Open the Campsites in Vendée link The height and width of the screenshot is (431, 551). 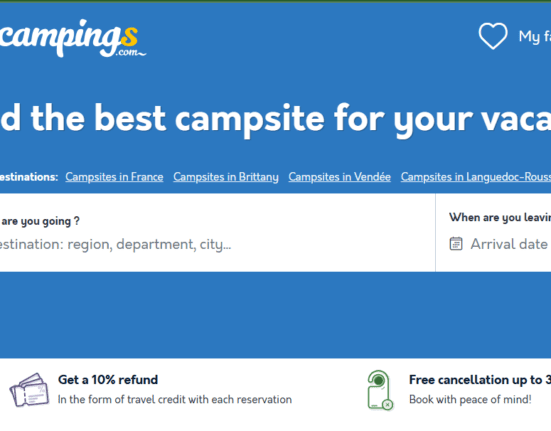click(x=339, y=177)
